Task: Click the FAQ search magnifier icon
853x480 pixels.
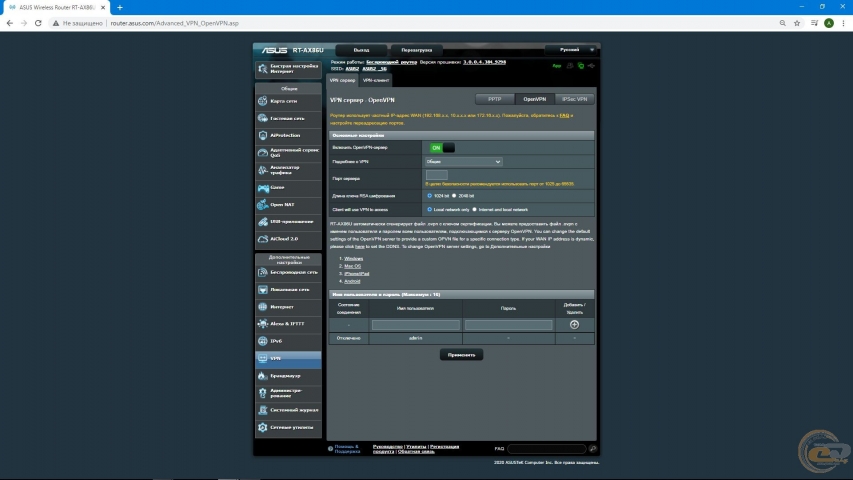Action: pyautogui.click(x=592, y=448)
